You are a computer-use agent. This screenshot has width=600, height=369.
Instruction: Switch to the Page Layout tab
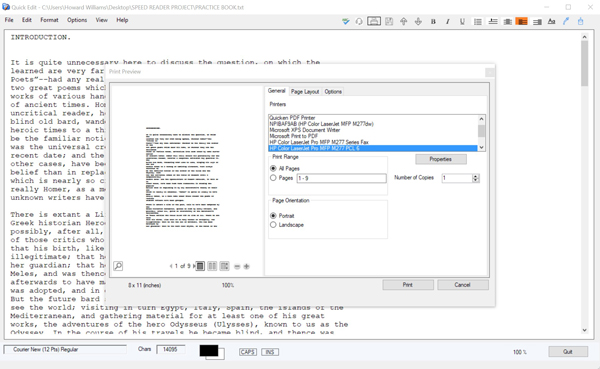tap(305, 91)
